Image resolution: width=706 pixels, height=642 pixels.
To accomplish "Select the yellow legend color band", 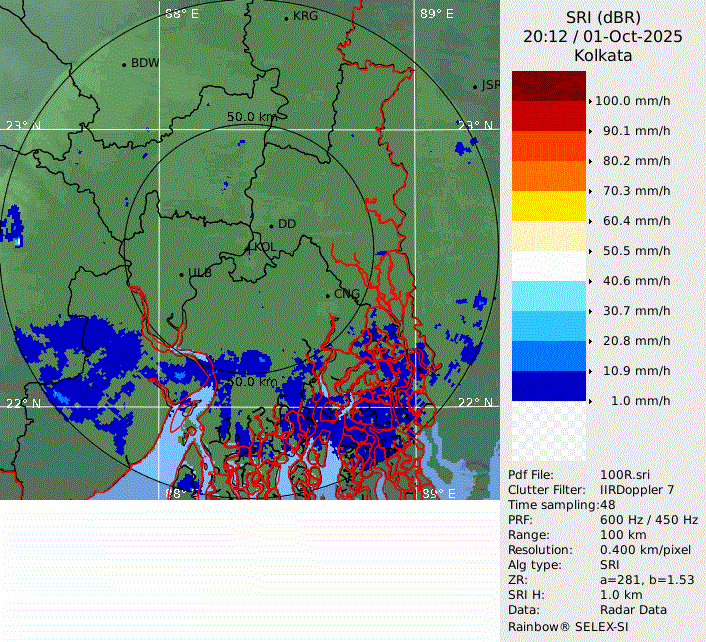I will pyautogui.click(x=548, y=206).
